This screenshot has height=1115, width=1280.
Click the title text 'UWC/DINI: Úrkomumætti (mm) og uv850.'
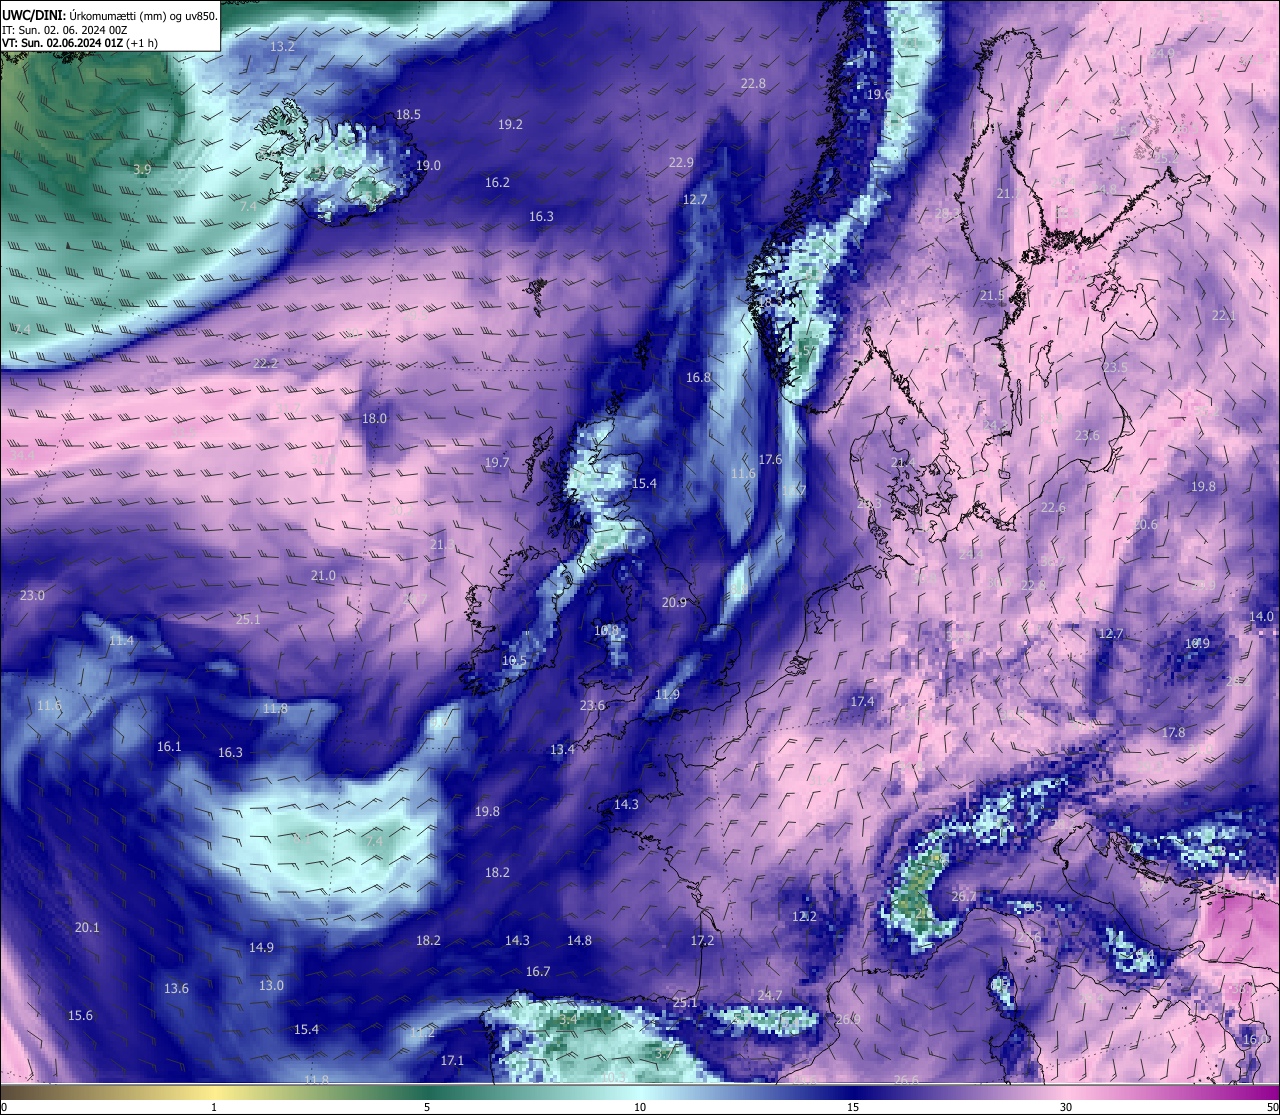click(109, 15)
